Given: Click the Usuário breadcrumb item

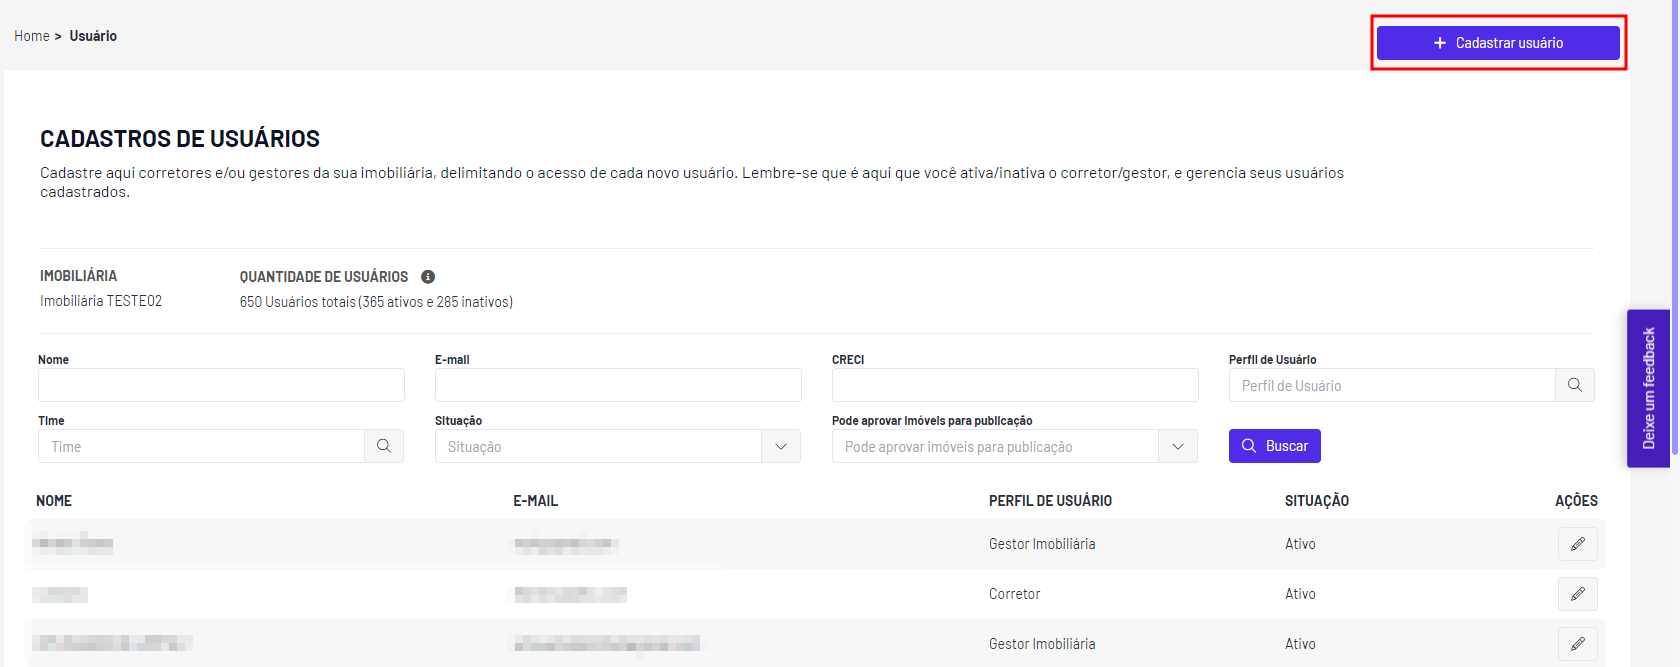Looking at the screenshot, I should [93, 36].
